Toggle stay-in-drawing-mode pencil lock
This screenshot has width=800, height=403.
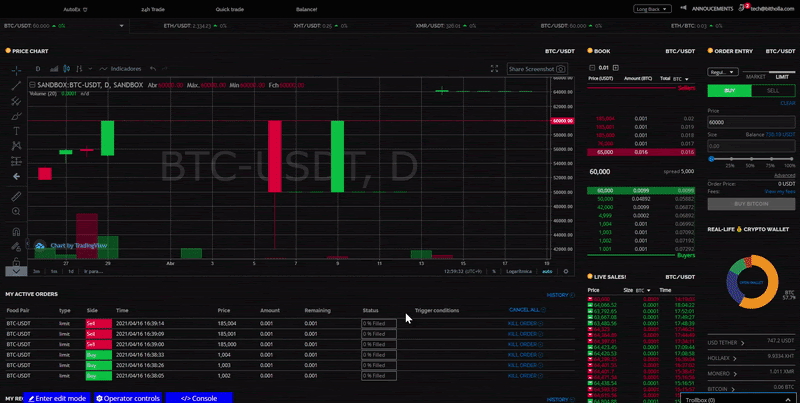(x=16, y=246)
